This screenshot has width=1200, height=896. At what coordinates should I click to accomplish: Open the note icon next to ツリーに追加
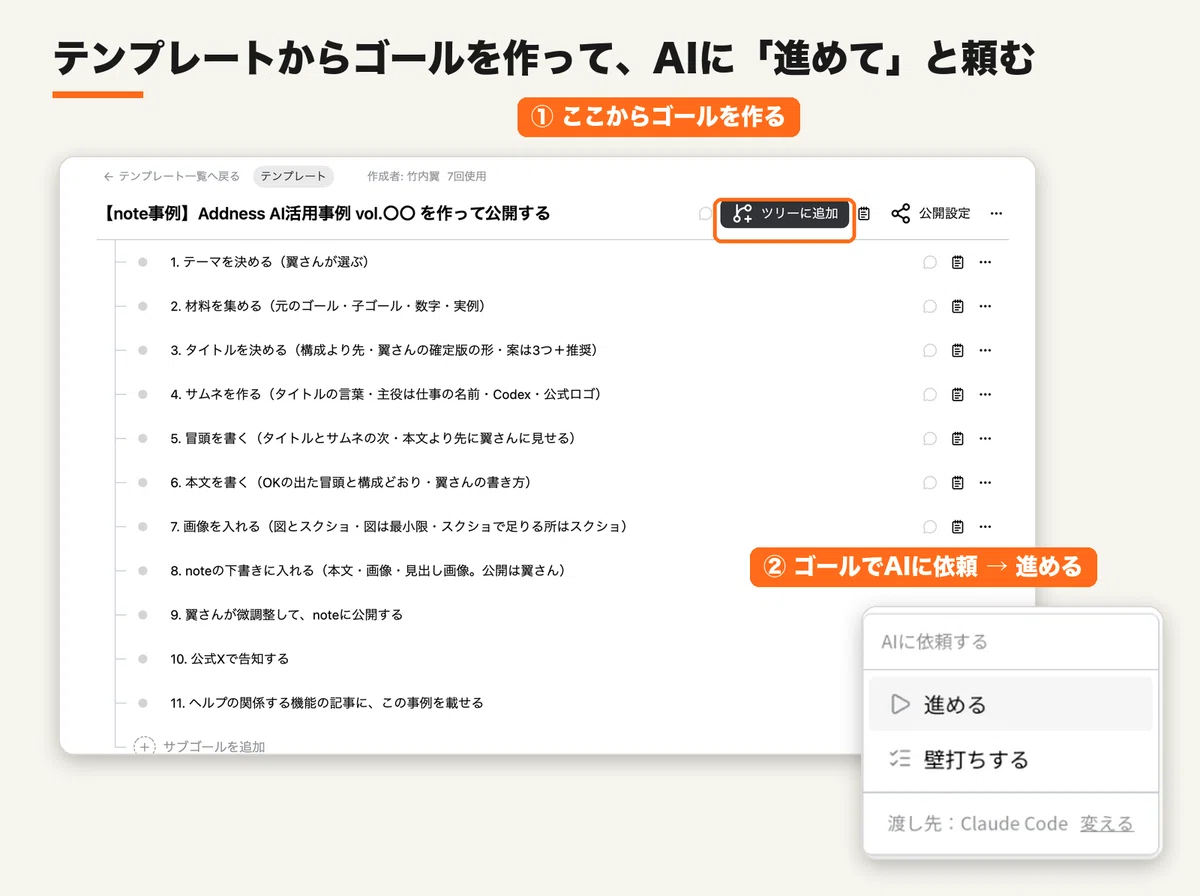(x=865, y=214)
